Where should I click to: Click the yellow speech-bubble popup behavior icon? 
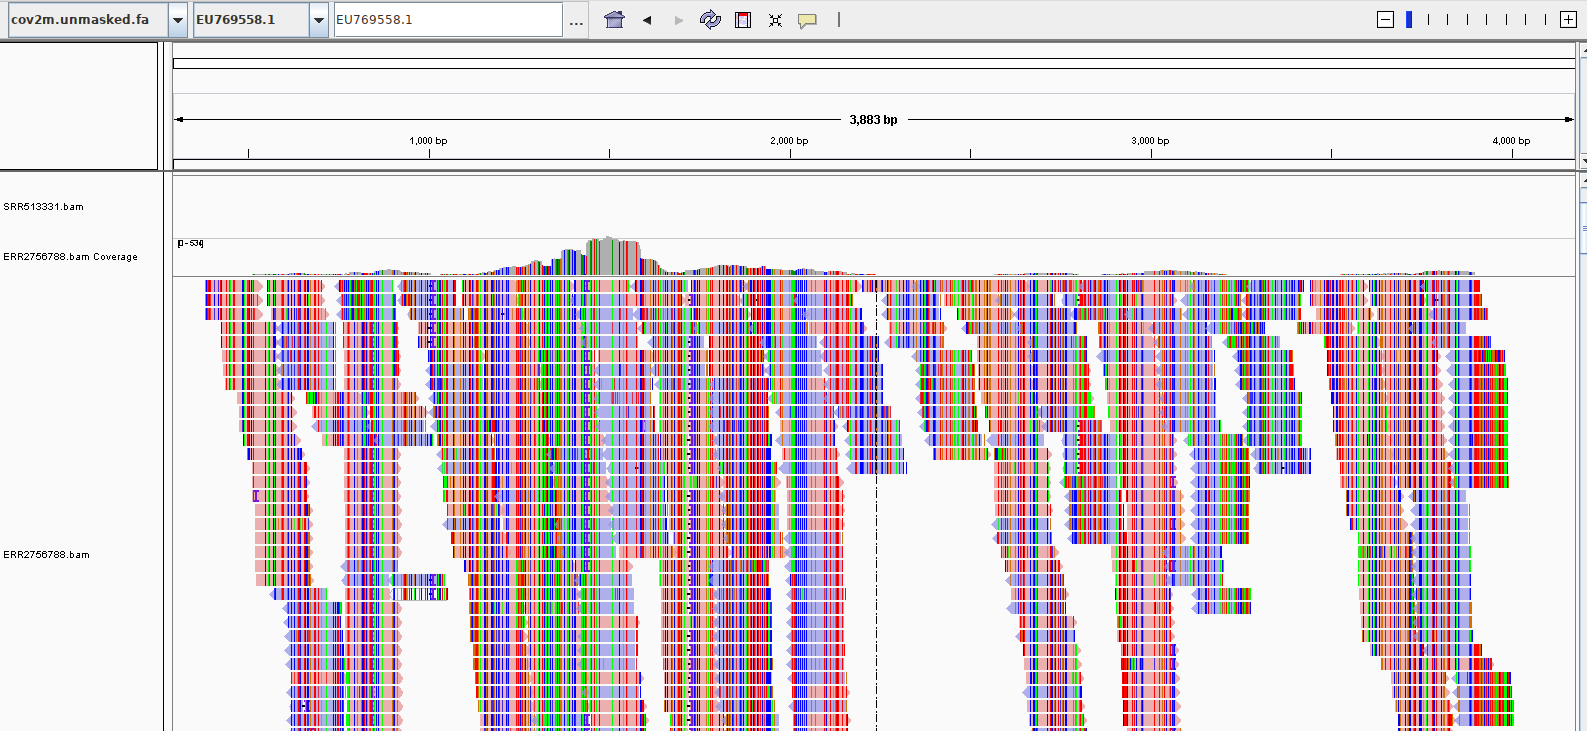(x=807, y=20)
